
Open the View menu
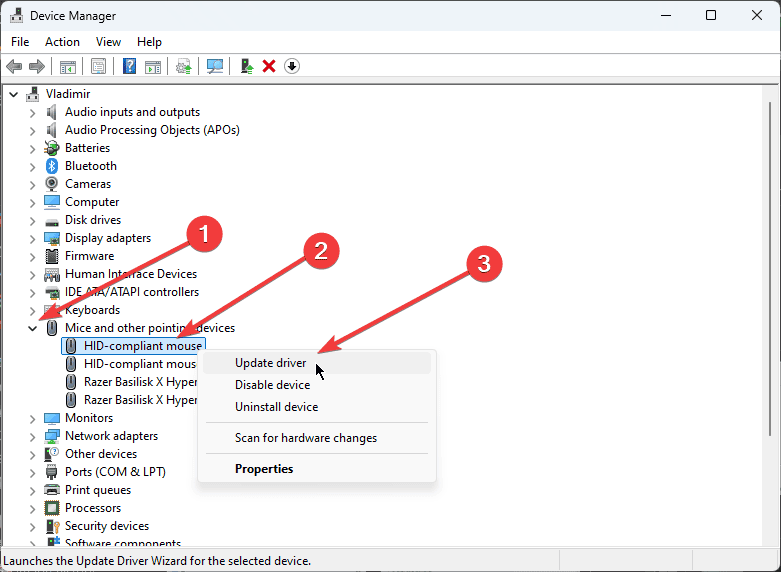(x=108, y=42)
